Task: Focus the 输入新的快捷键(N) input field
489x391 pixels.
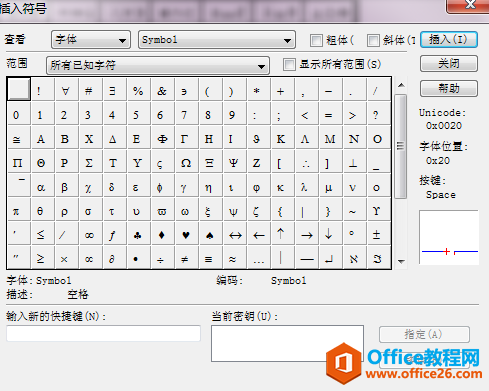Action: [x=103, y=333]
